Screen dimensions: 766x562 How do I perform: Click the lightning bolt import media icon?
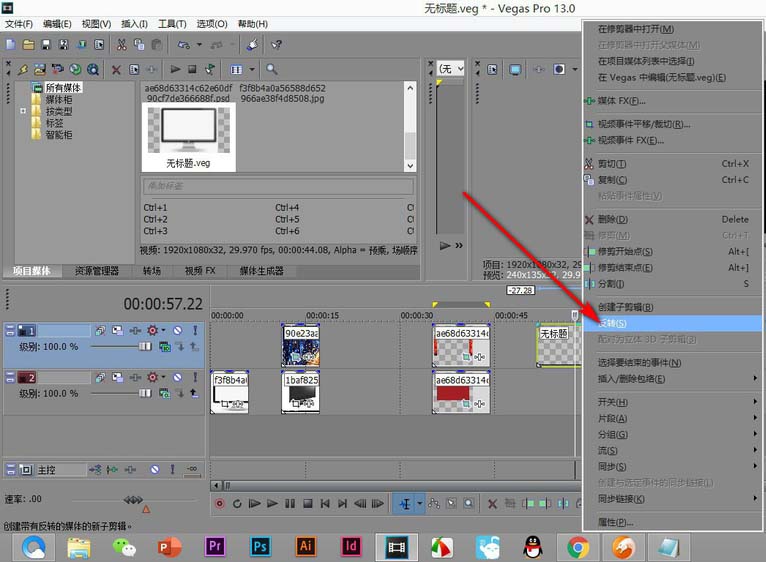(22, 70)
